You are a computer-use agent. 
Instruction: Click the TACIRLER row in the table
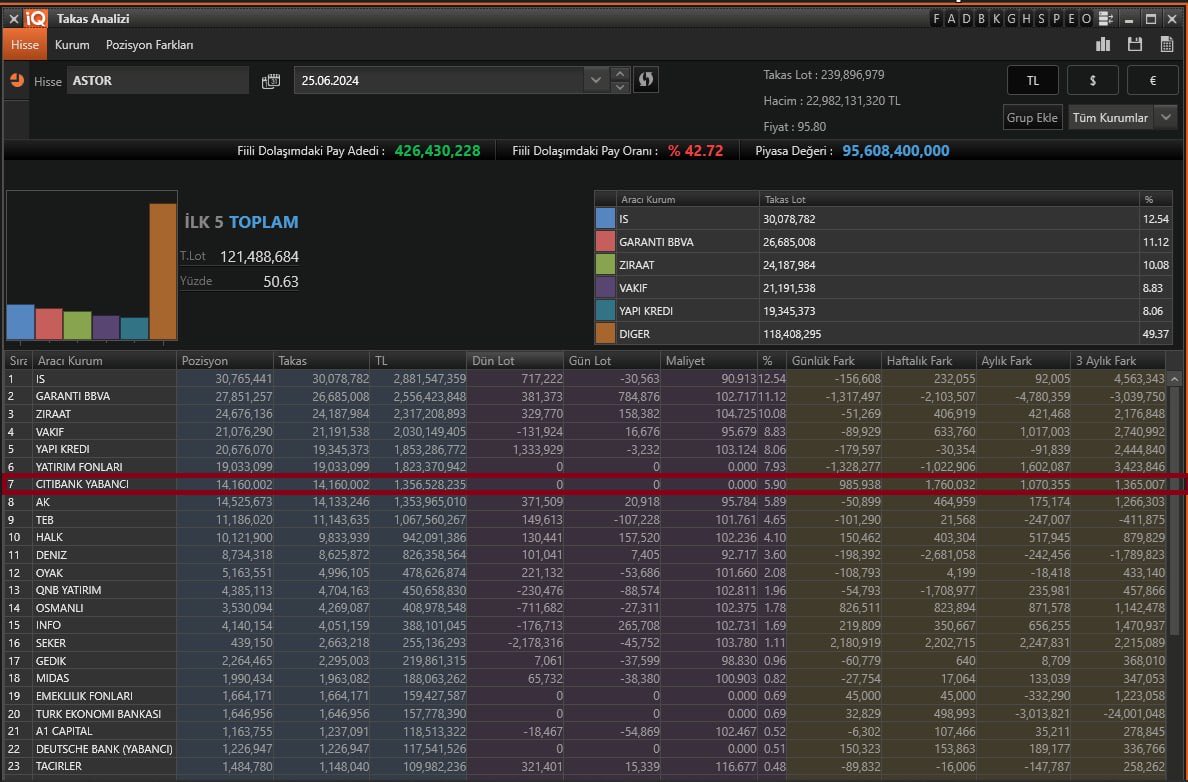585,766
